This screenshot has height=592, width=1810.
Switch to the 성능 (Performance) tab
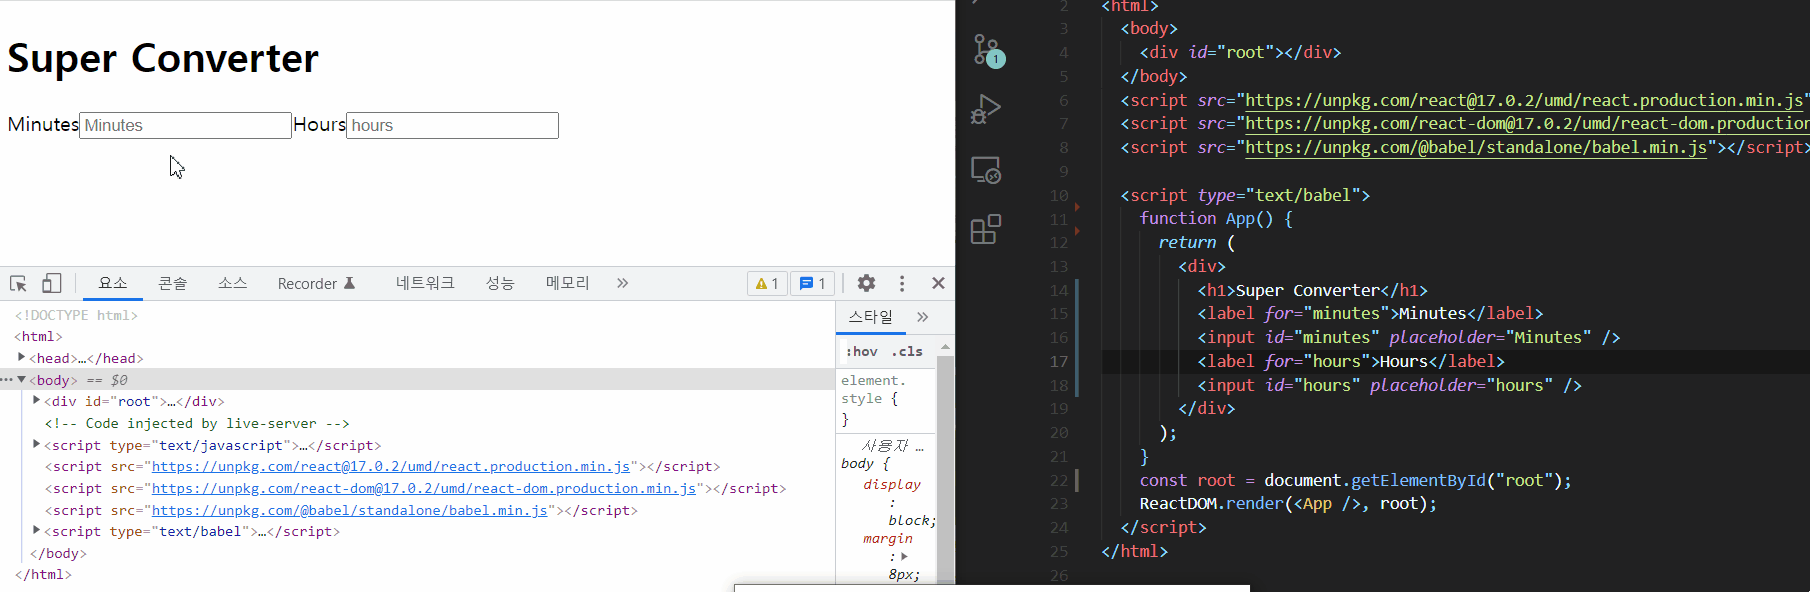point(499,283)
